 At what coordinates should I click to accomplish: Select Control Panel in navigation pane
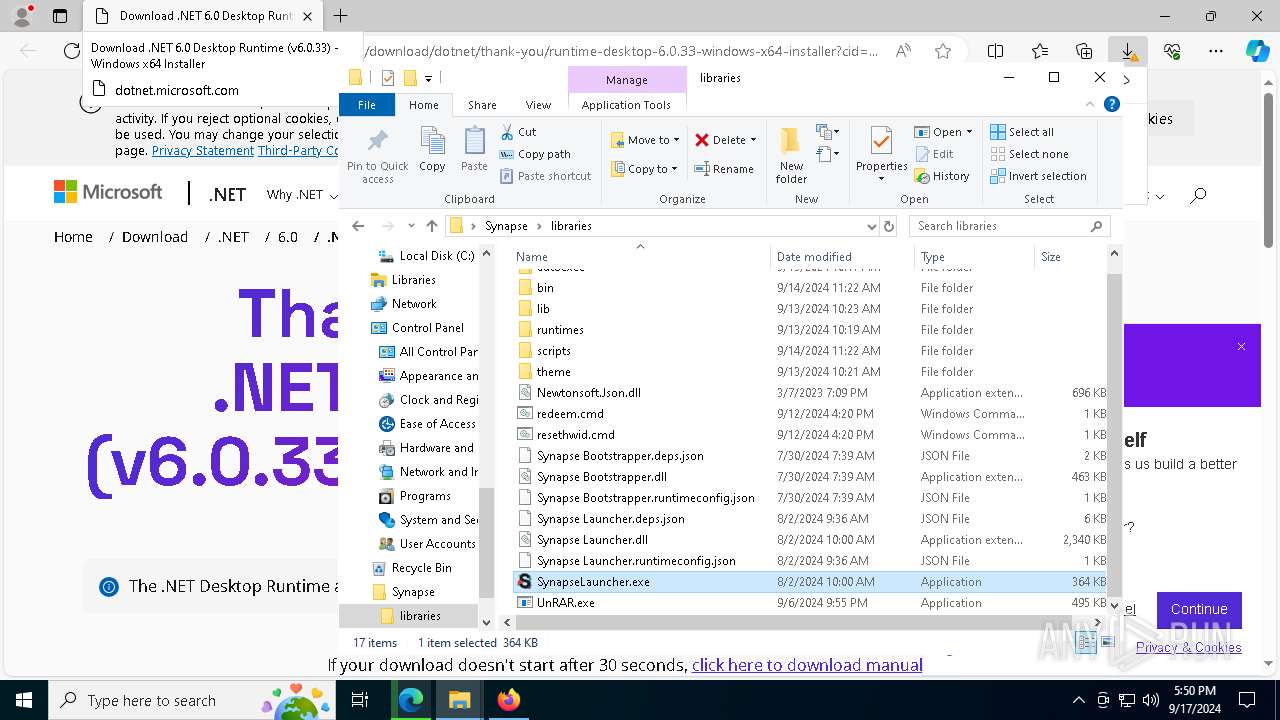click(428, 328)
